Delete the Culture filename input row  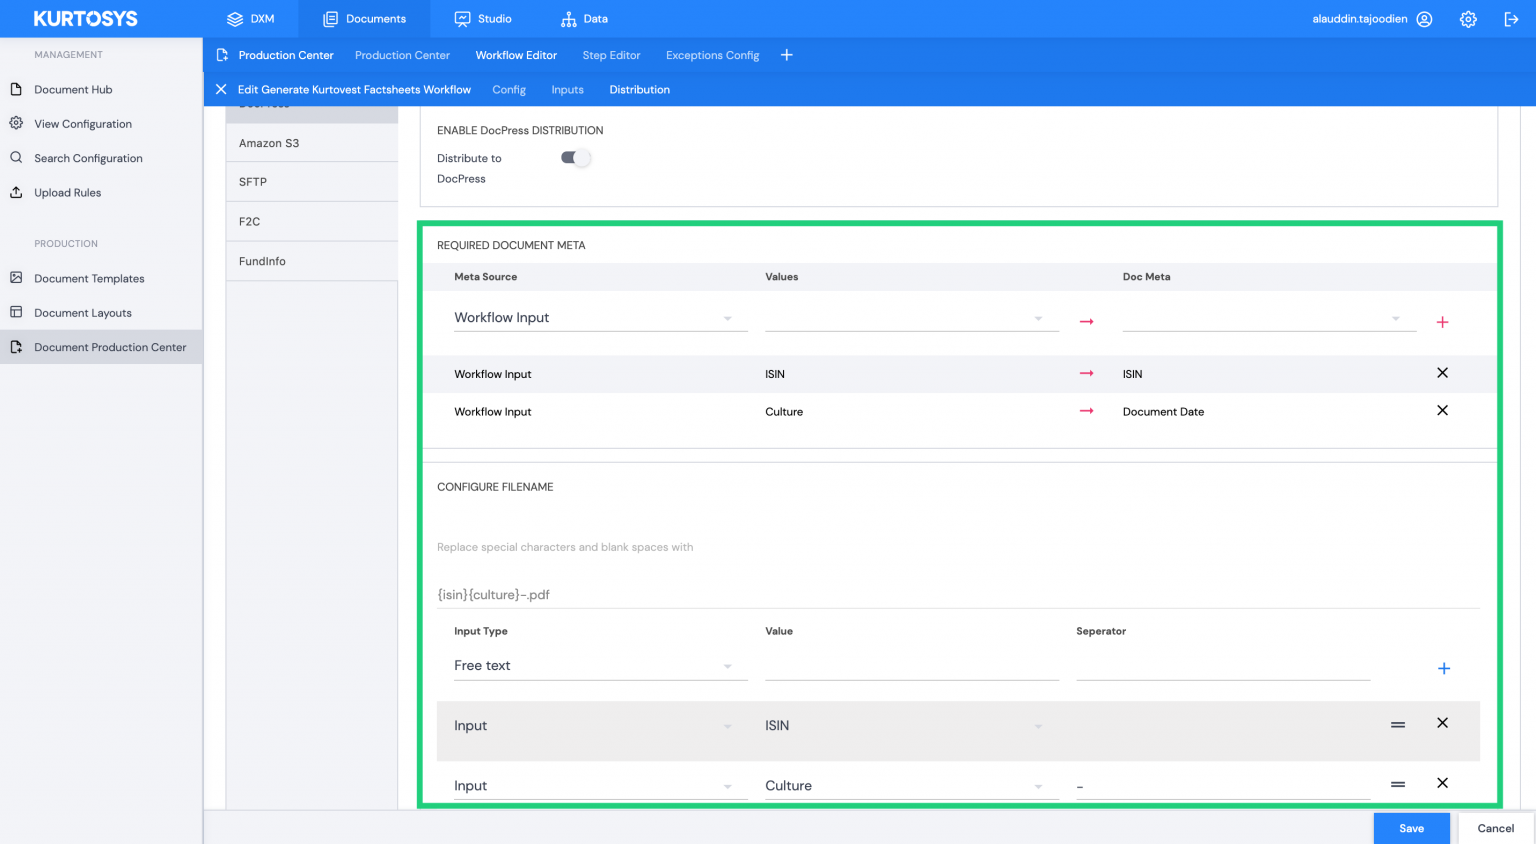[x=1442, y=784]
